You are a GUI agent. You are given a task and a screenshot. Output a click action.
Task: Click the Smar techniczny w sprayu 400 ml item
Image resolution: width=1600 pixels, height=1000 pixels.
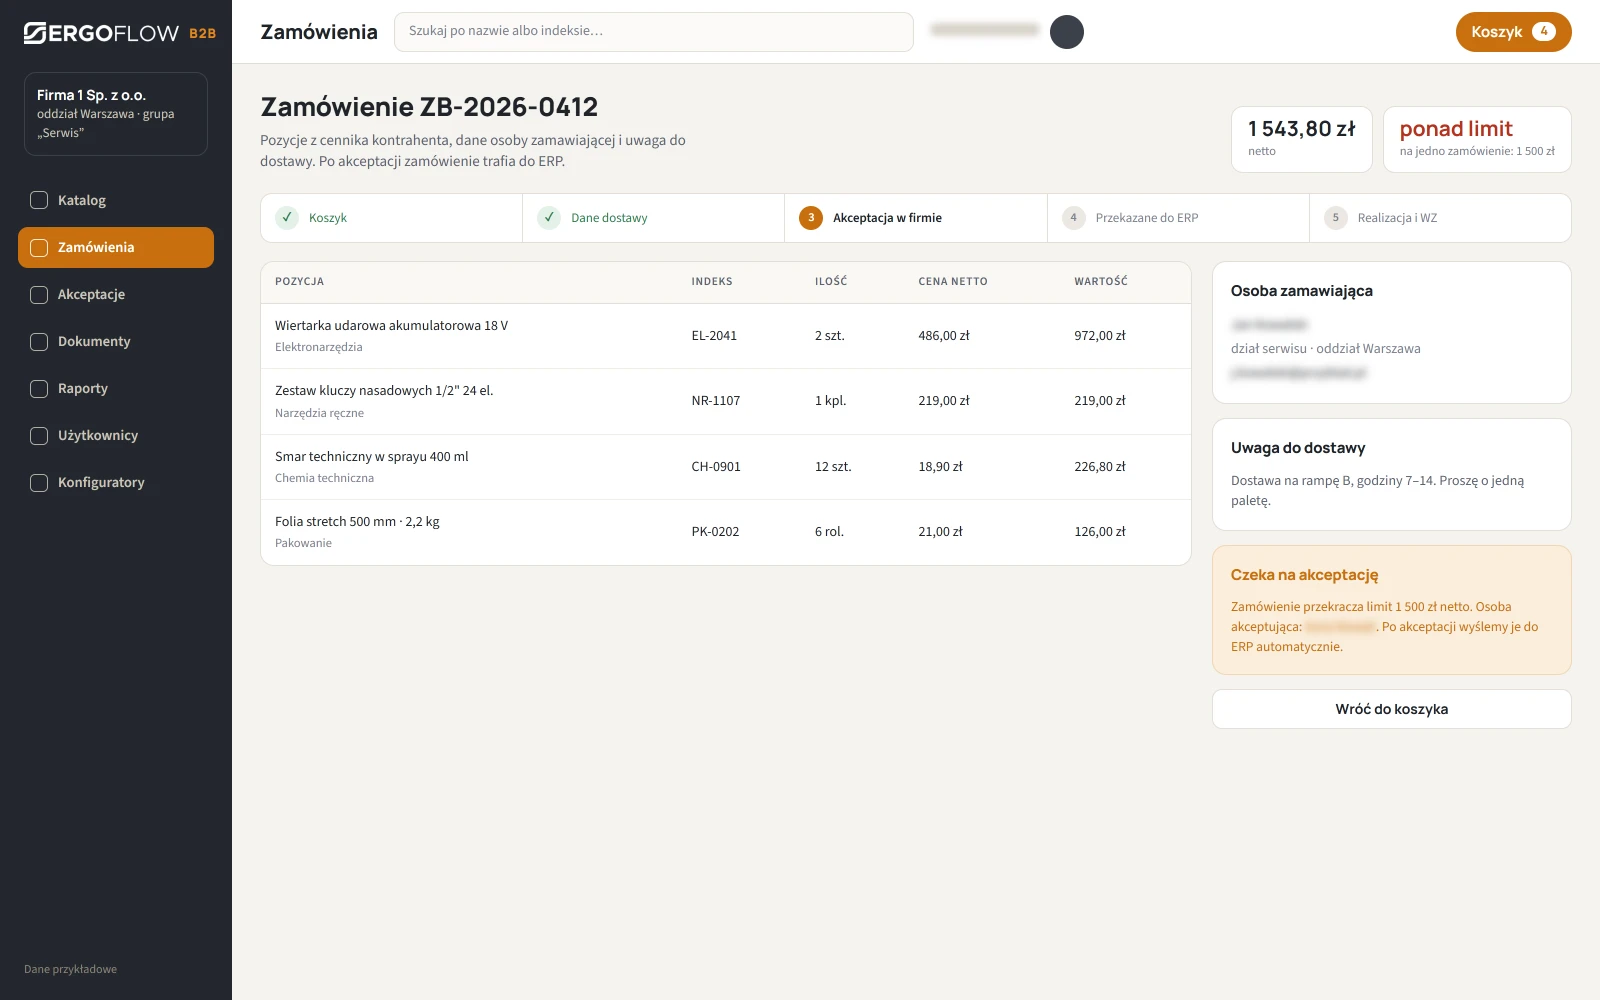[372, 457]
